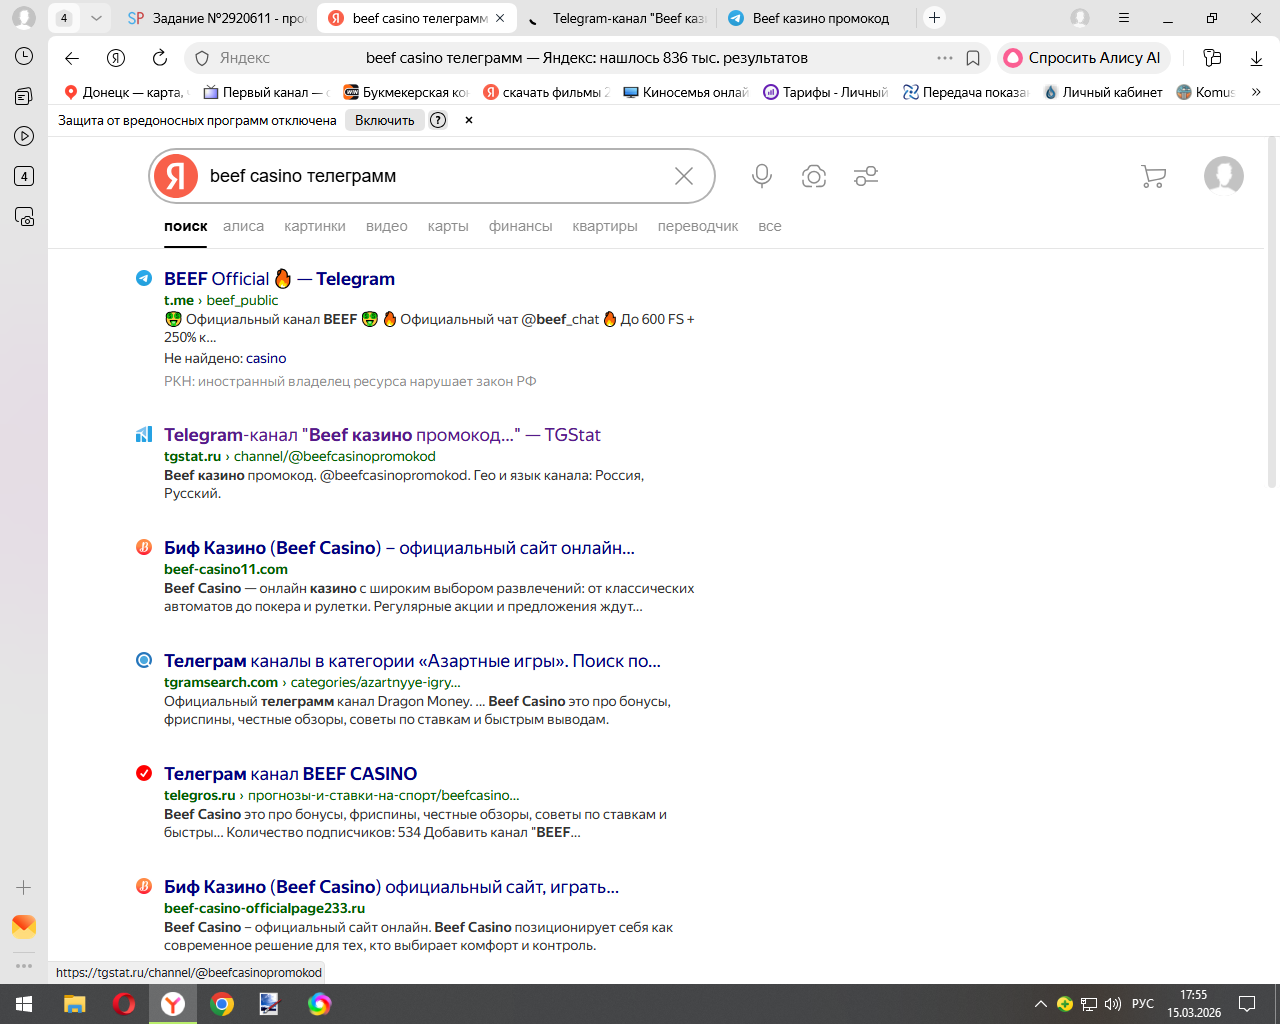Open File Explorer from the taskbar

tap(75, 1004)
